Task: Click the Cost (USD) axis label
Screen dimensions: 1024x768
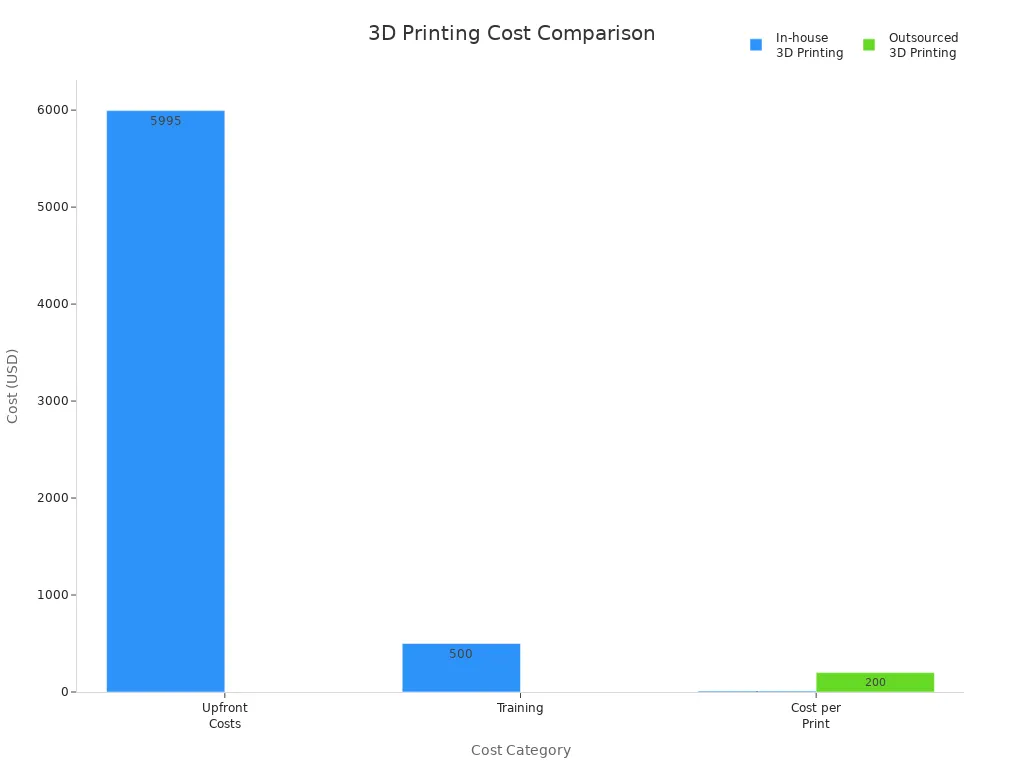Action: coord(14,385)
